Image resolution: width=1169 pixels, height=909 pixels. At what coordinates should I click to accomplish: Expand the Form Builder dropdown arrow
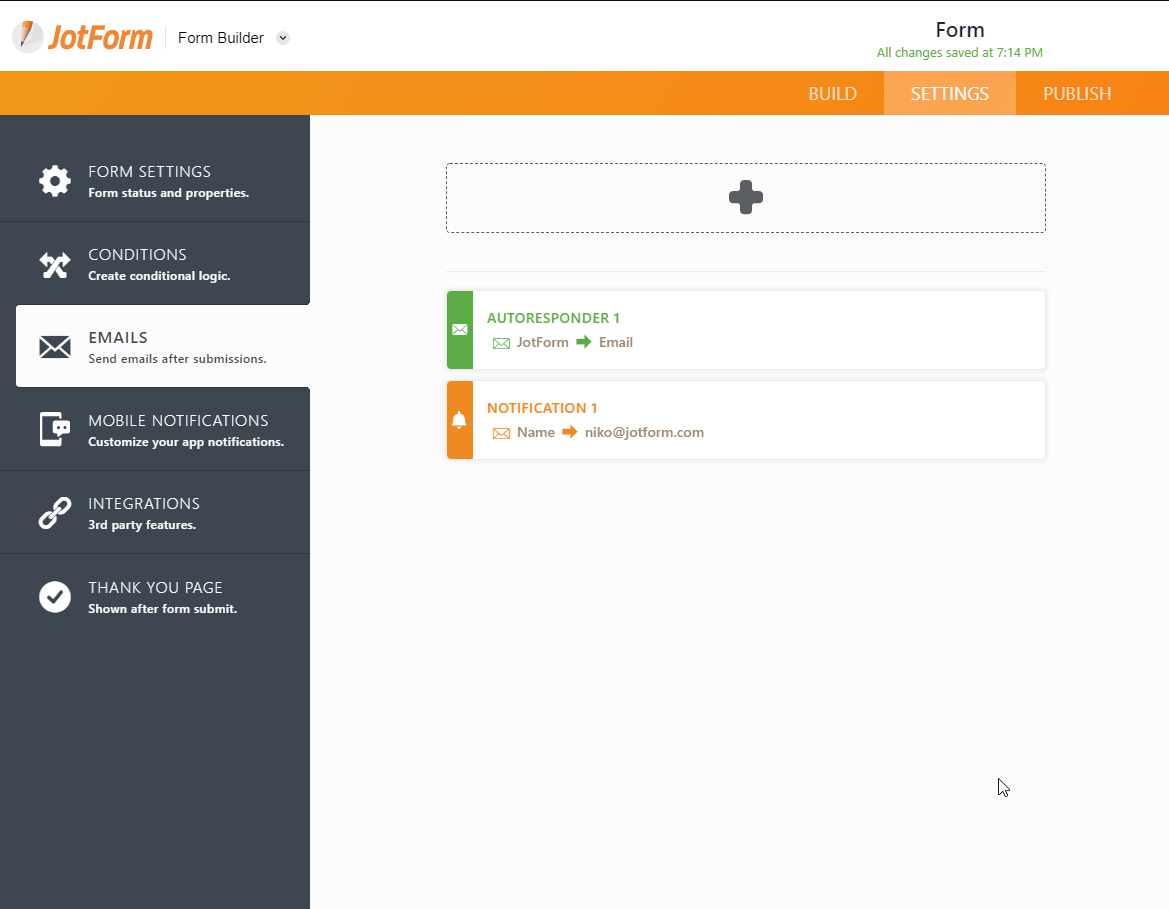[x=283, y=38]
